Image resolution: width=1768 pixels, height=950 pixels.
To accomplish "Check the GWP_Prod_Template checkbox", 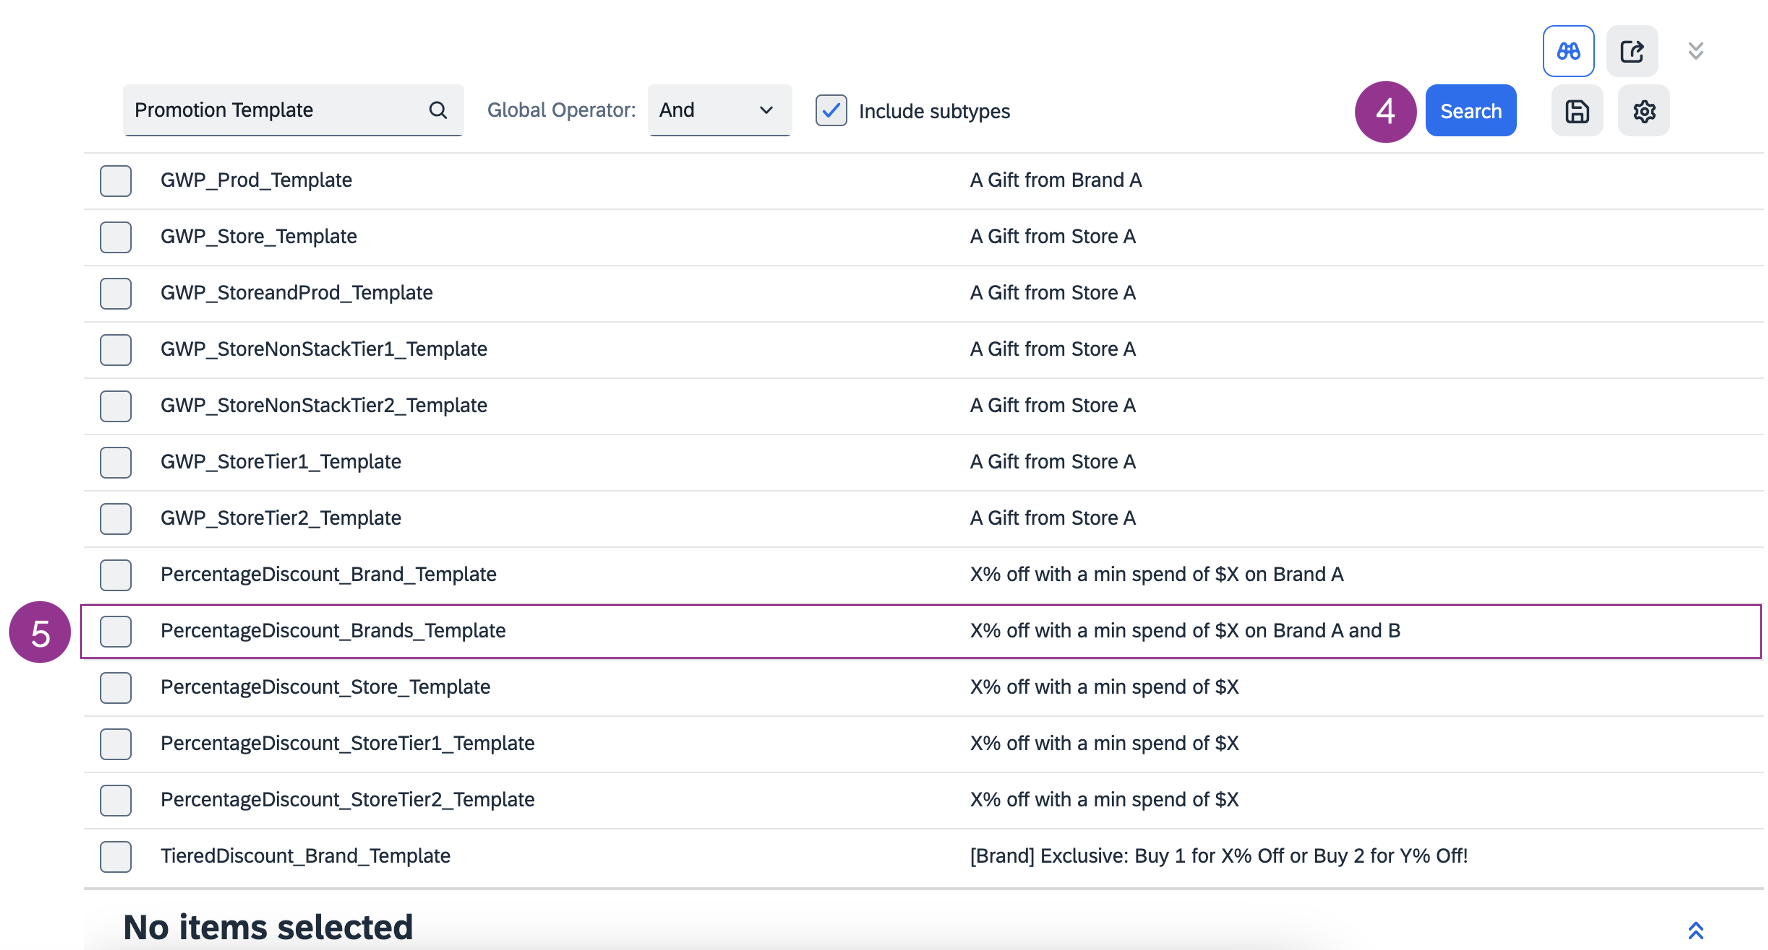I will pyautogui.click(x=116, y=181).
